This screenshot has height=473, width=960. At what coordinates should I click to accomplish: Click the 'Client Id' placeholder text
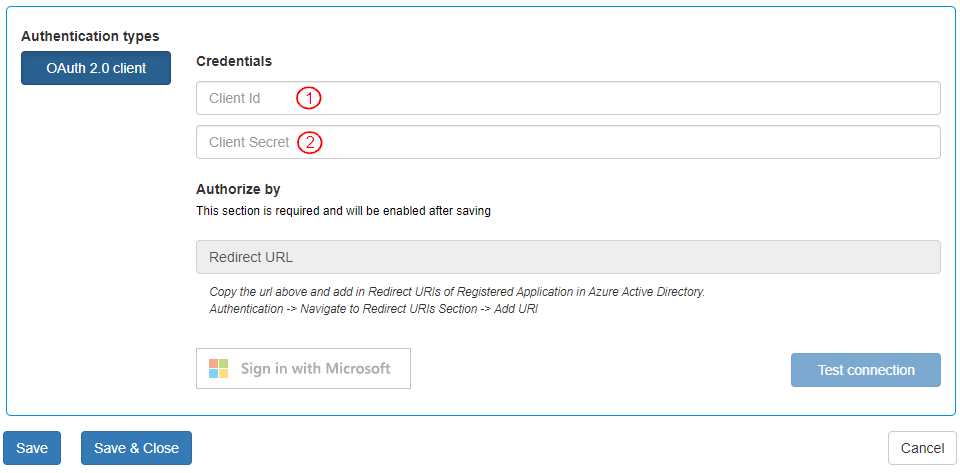[235, 98]
